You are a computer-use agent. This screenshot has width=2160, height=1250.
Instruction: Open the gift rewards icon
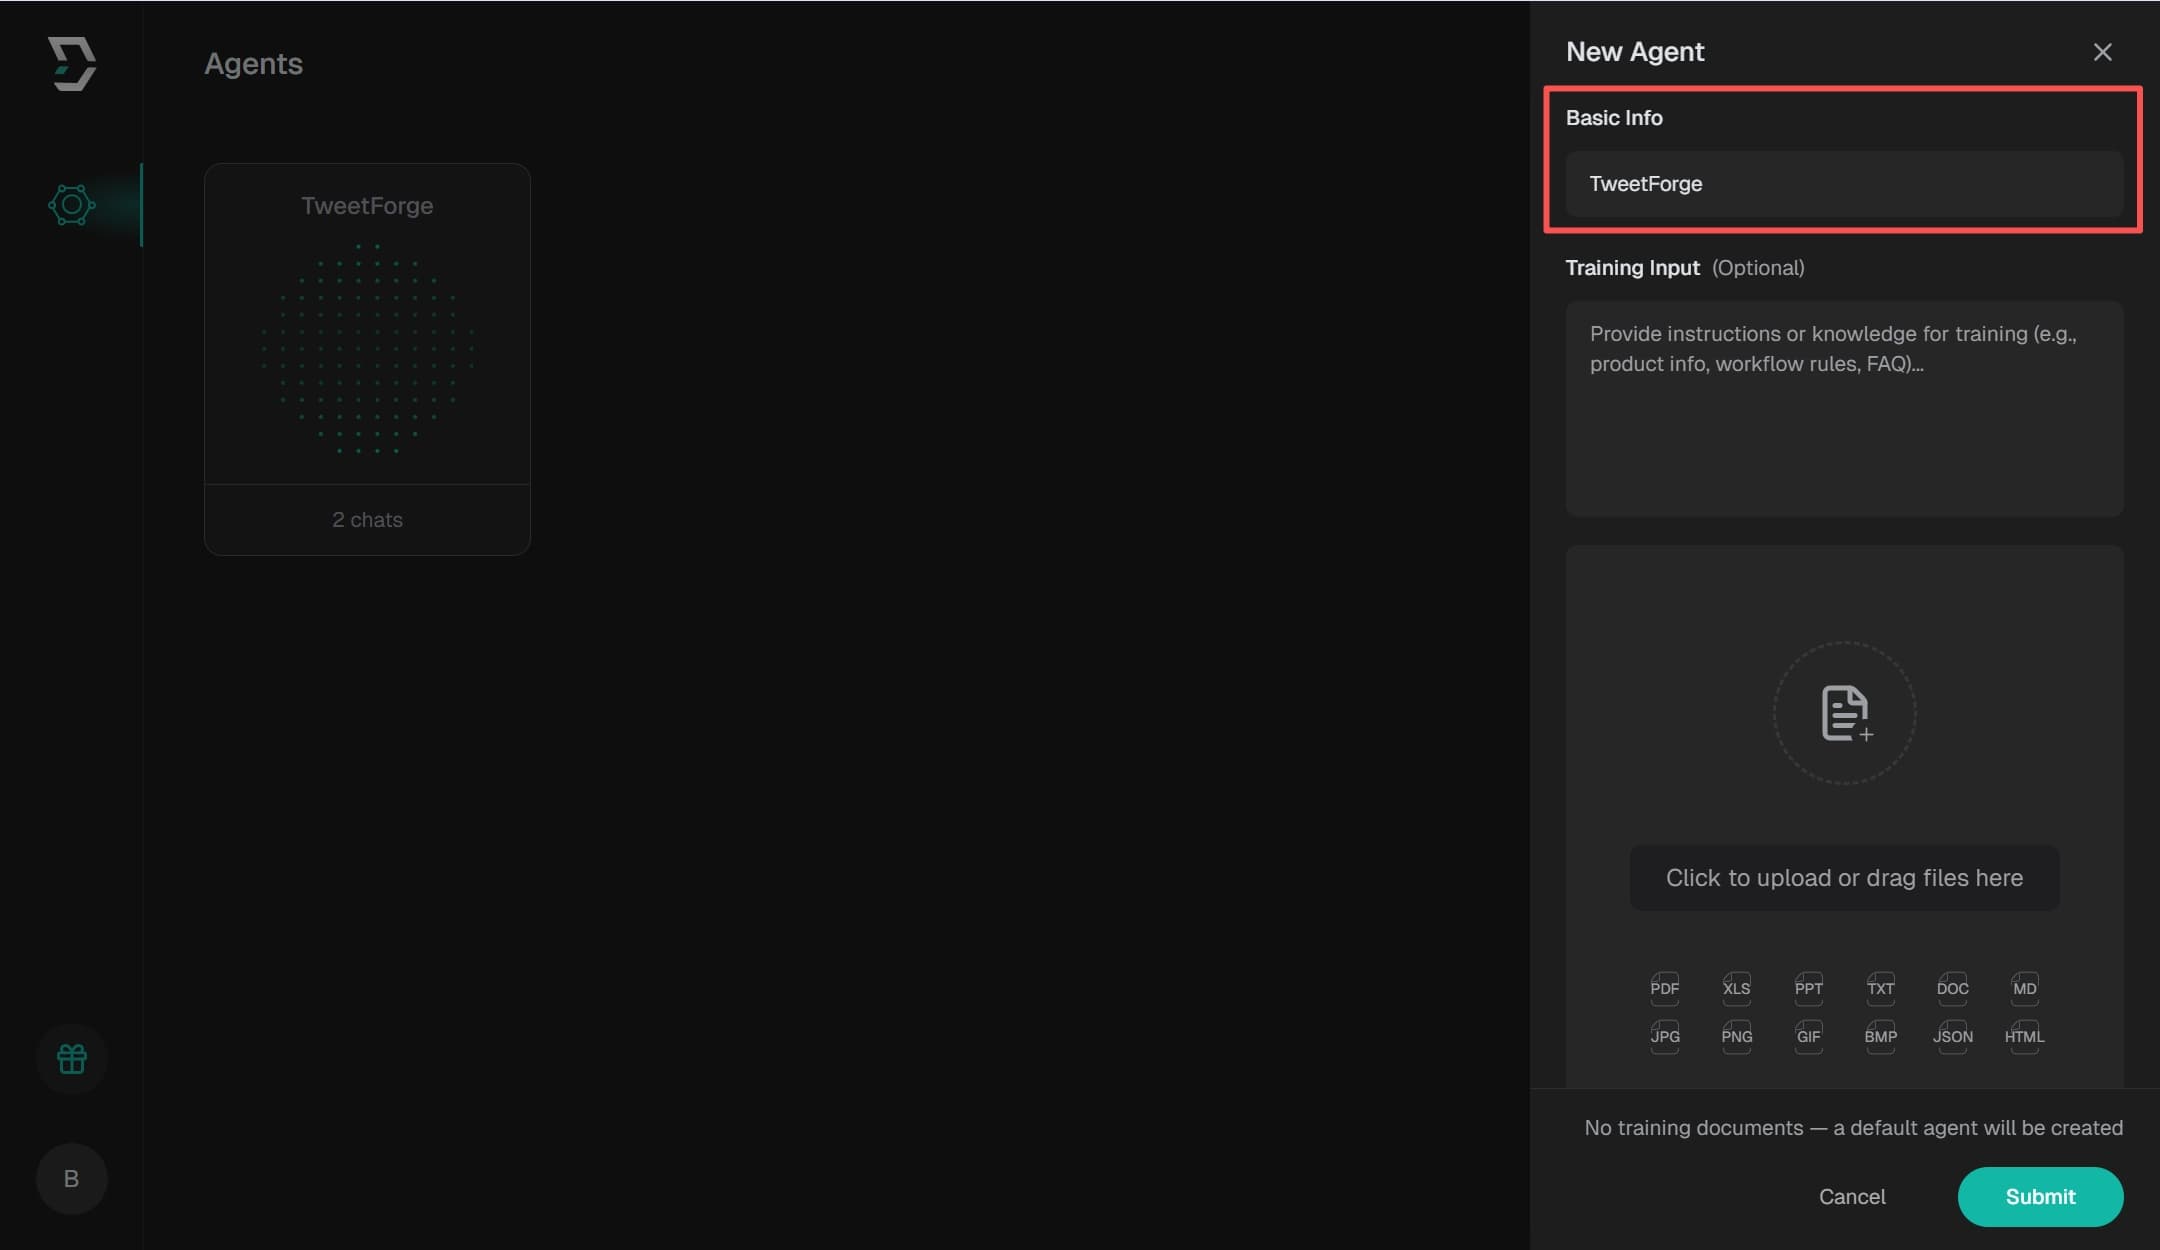[x=72, y=1058]
